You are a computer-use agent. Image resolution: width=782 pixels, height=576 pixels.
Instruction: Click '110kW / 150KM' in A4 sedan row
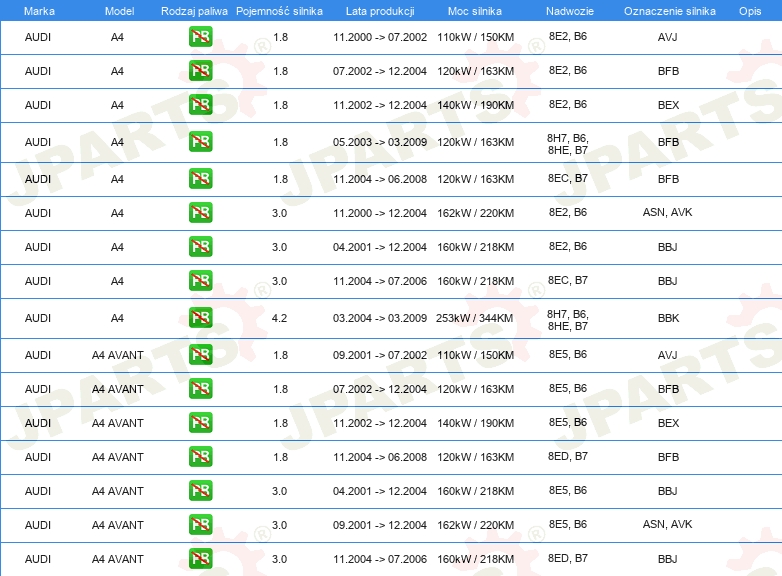(x=475, y=37)
